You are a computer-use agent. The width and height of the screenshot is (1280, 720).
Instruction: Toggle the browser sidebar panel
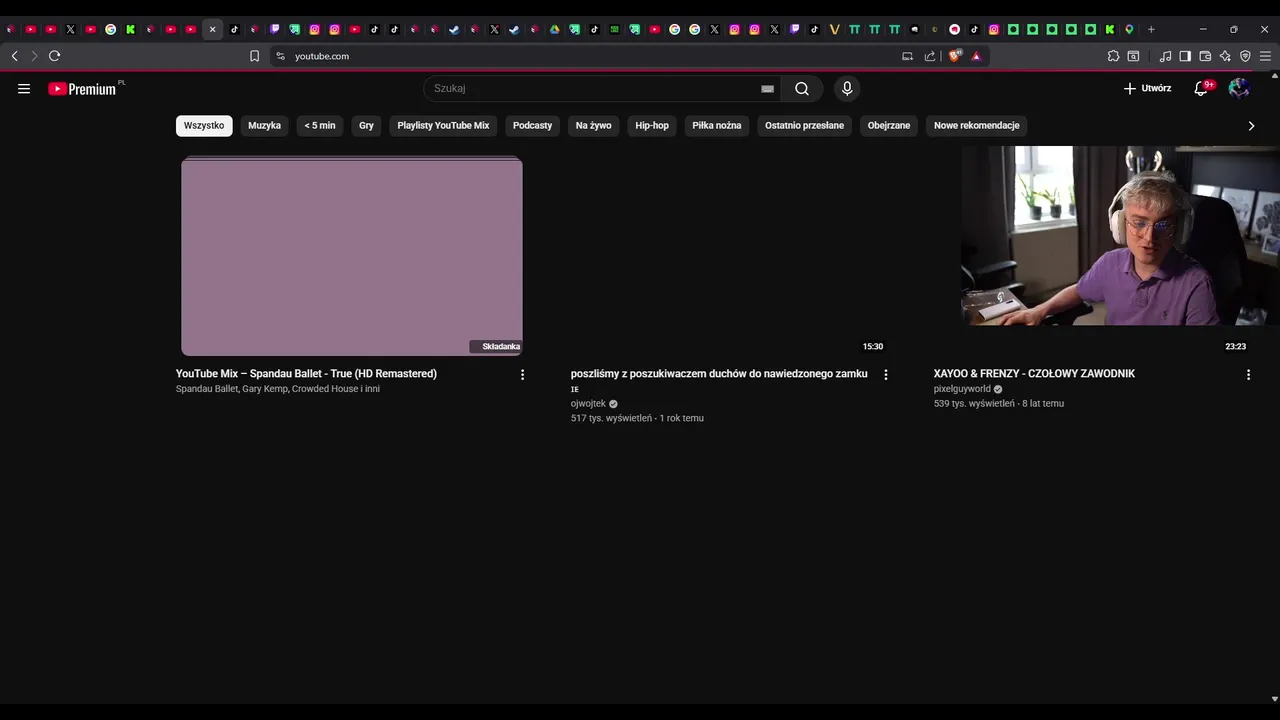tap(1185, 56)
